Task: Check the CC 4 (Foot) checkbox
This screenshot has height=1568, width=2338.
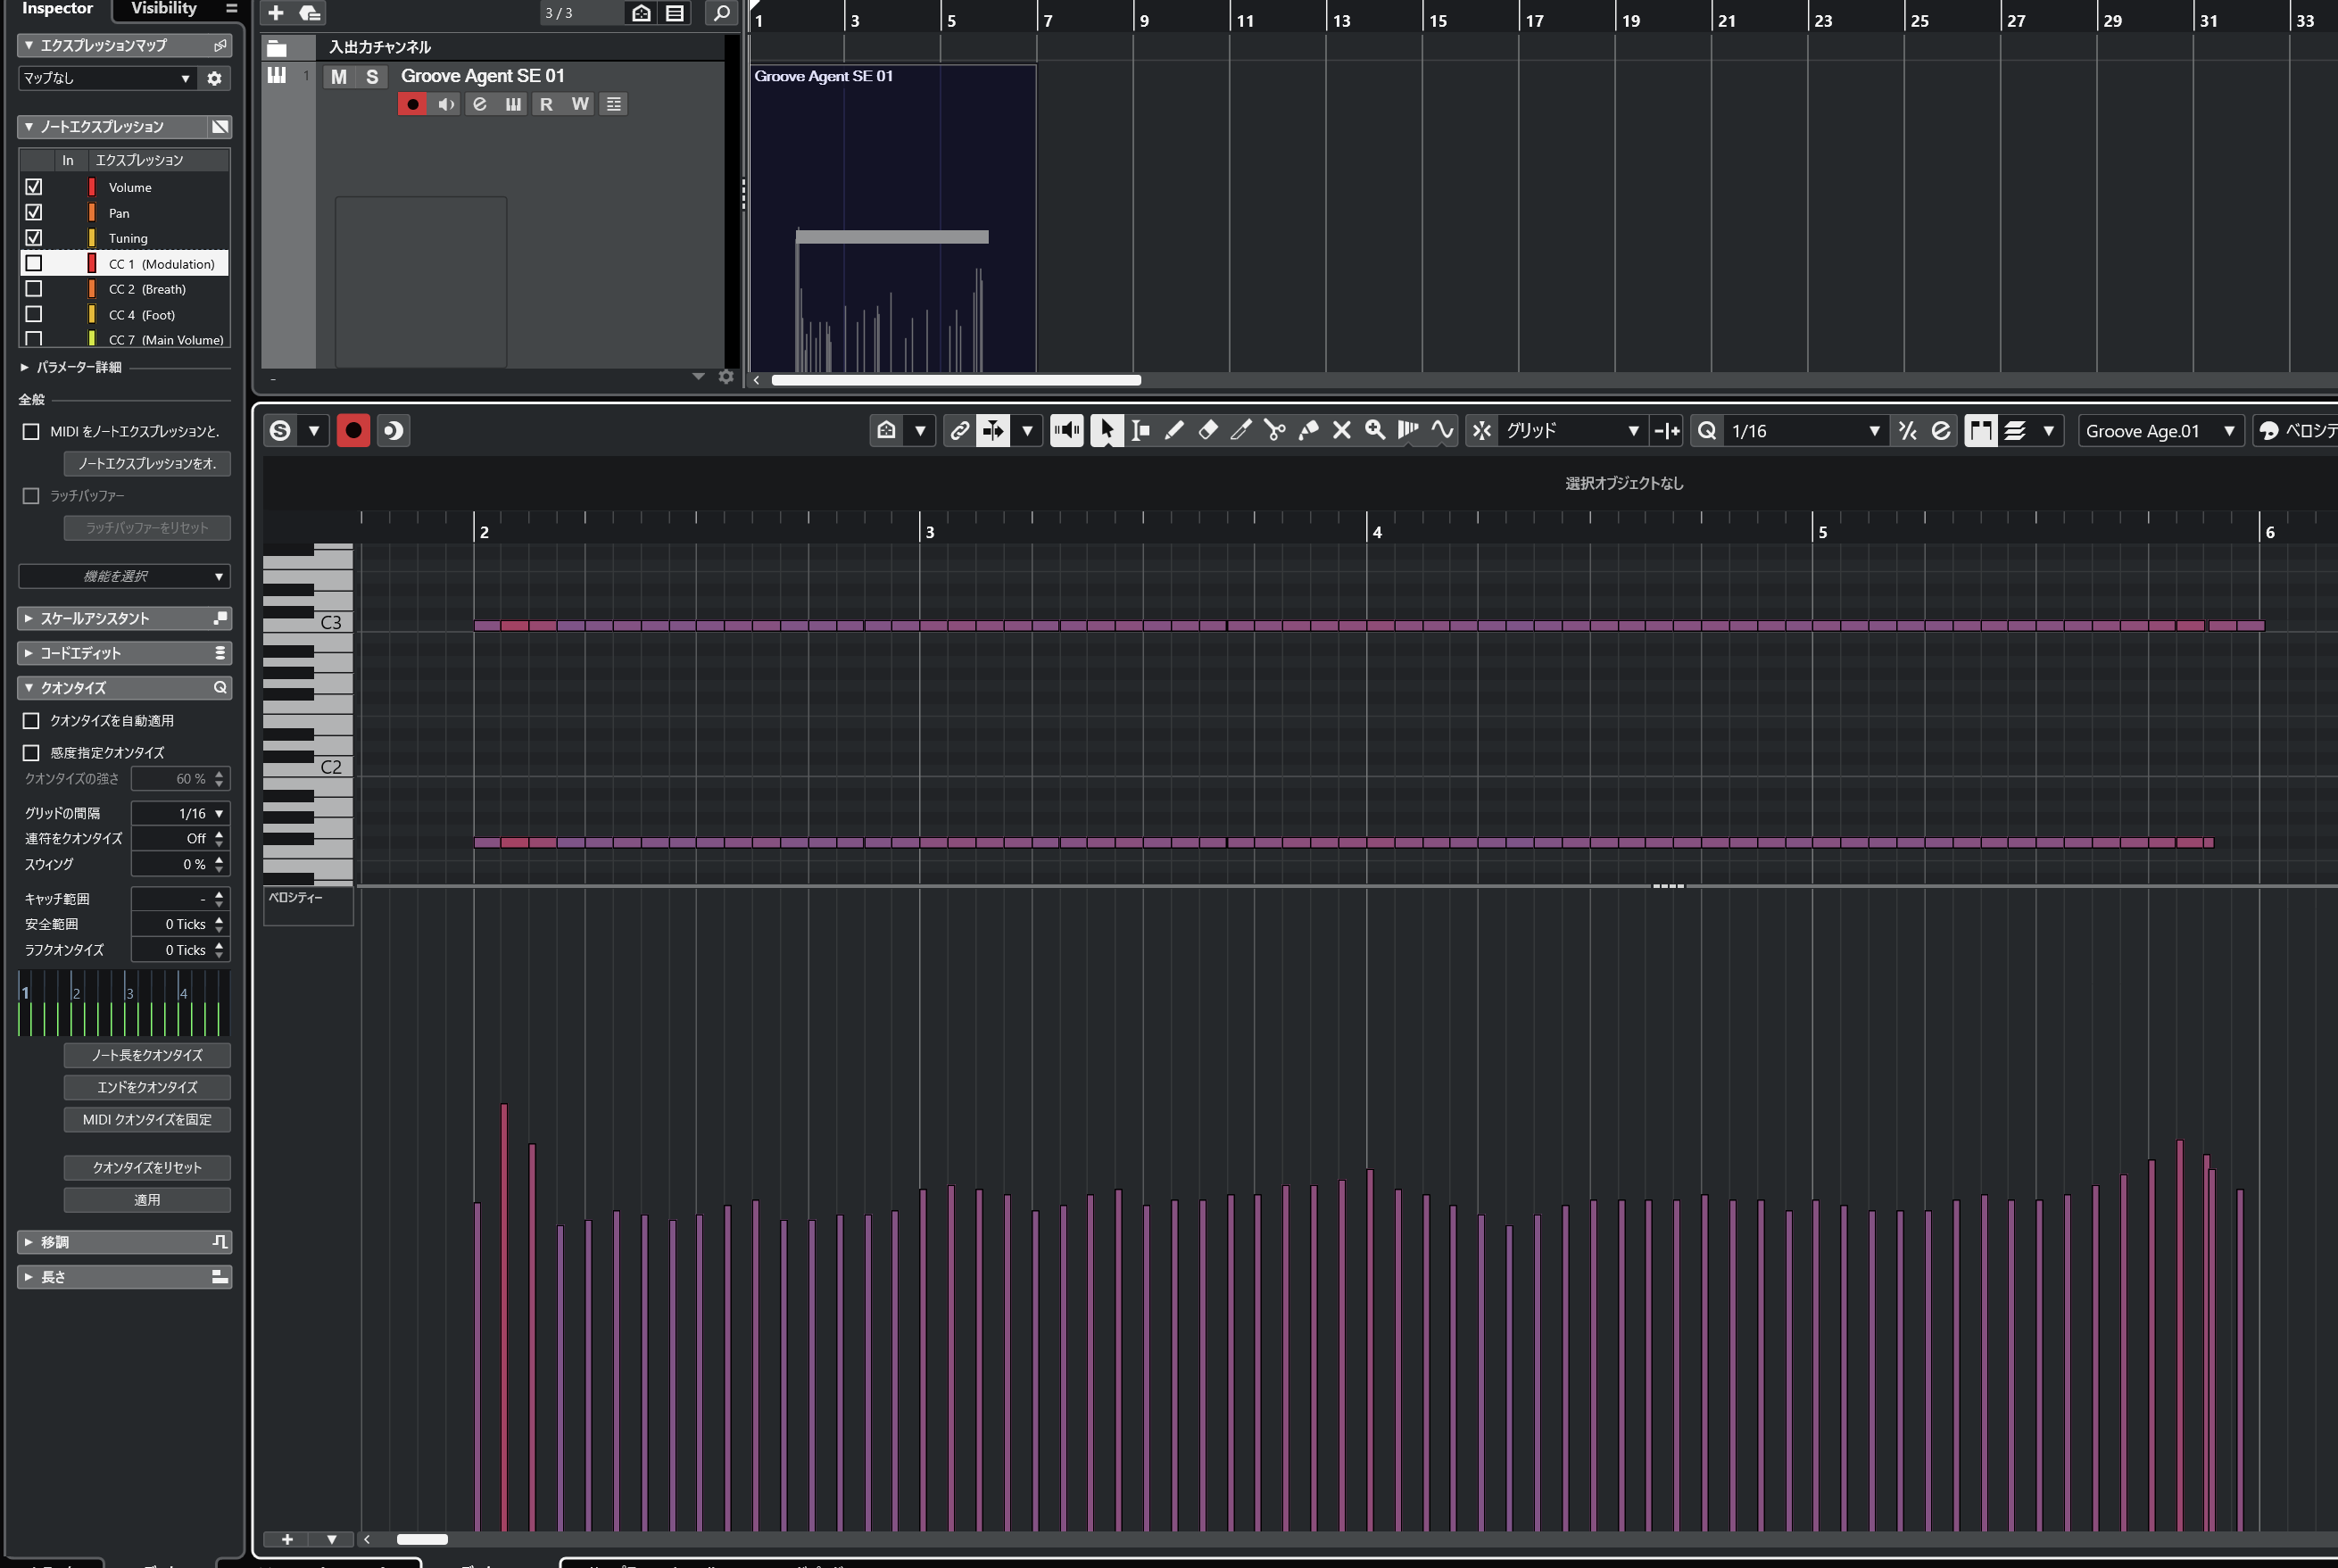Action: [x=34, y=314]
